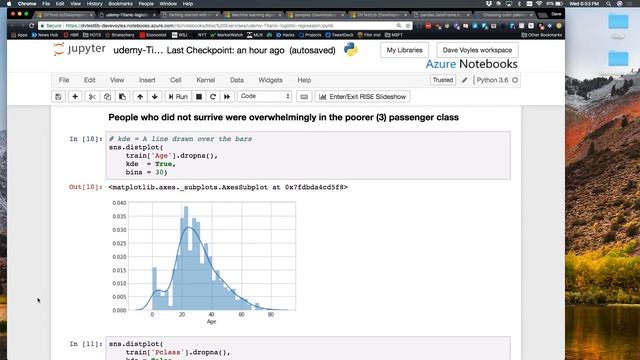Open the Data menu
This screenshot has width=640, height=360.
click(237, 80)
